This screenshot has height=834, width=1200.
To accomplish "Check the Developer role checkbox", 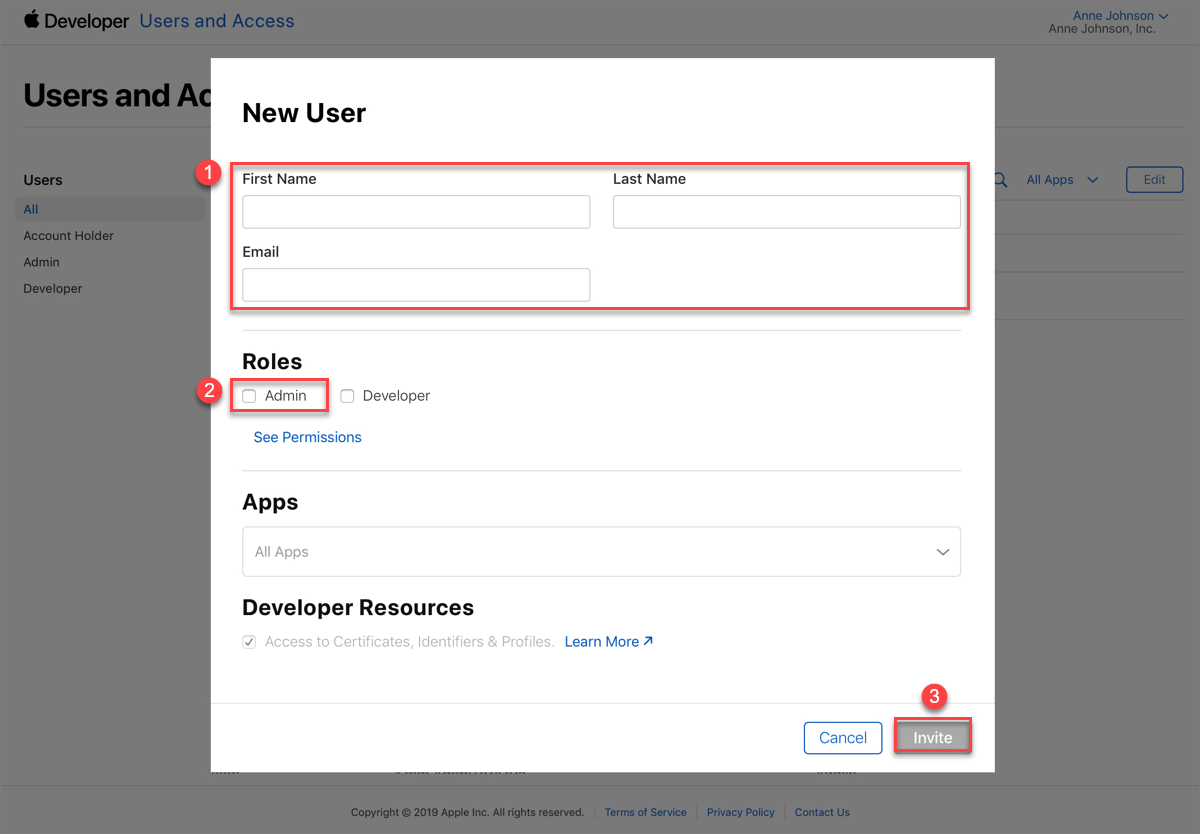I will tap(347, 396).
